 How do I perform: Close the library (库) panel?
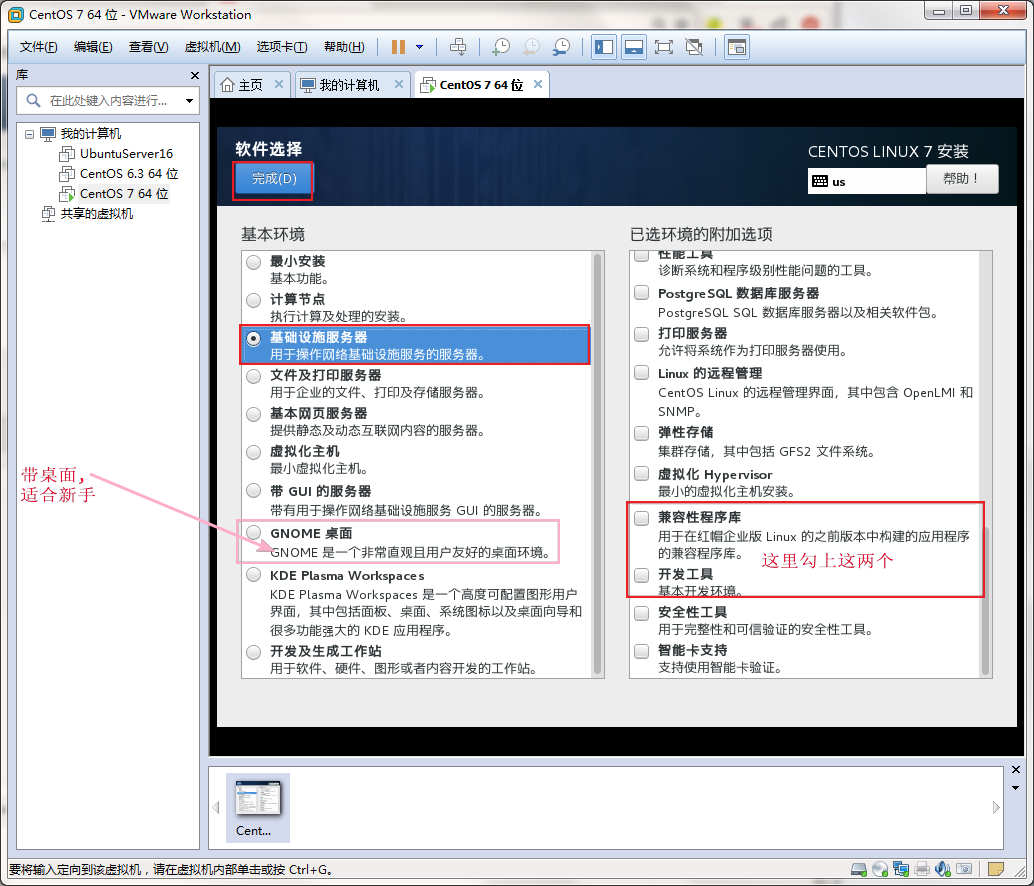coord(195,76)
